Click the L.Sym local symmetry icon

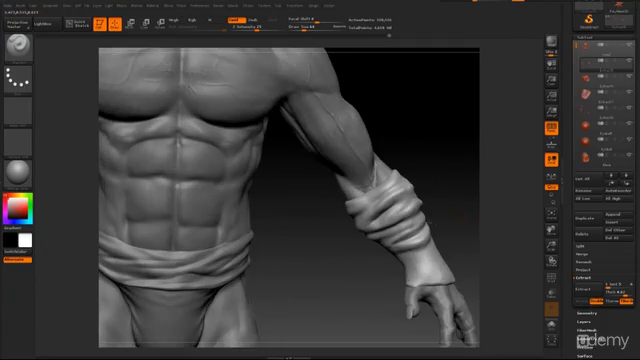pos(551,176)
